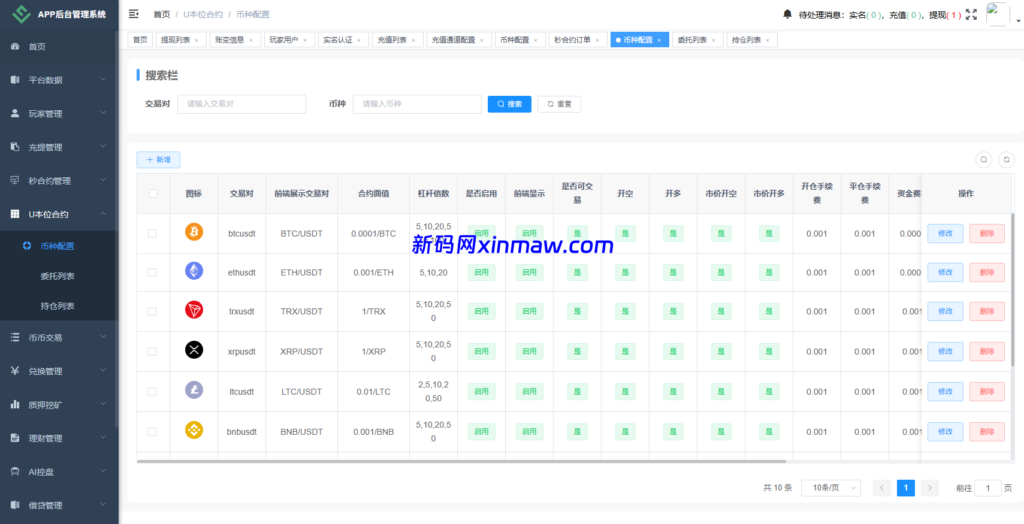Screen dimensions: 1024x524
Task: Click the XRP coin icon in xrpusdt row
Action: click(x=194, y=351)
